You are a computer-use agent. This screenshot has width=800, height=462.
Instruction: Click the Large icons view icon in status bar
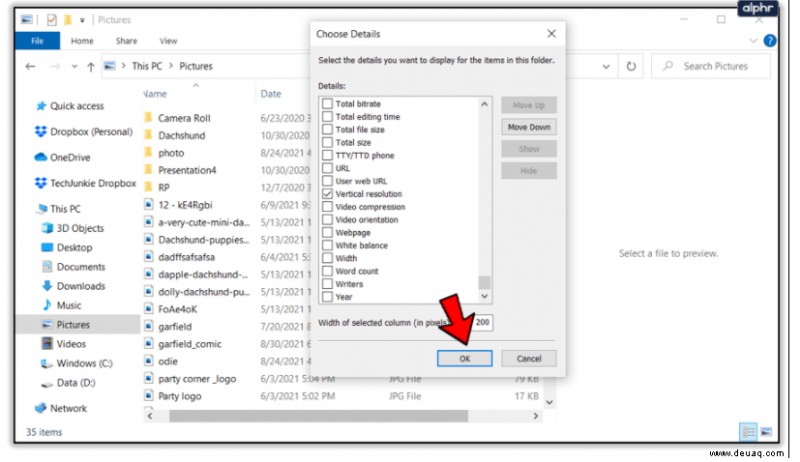(x=766, y=432)
